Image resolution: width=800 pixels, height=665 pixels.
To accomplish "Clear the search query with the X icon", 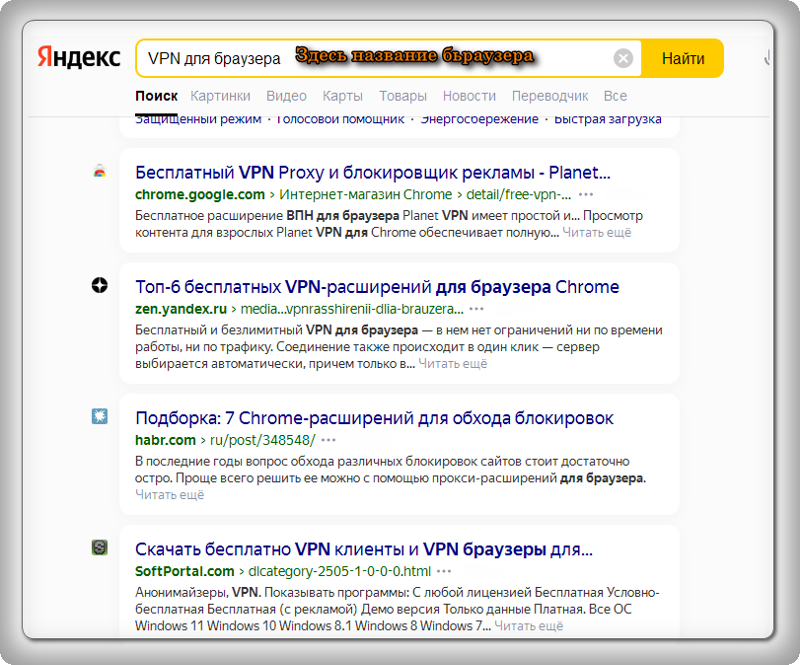I will click(623, 58).
